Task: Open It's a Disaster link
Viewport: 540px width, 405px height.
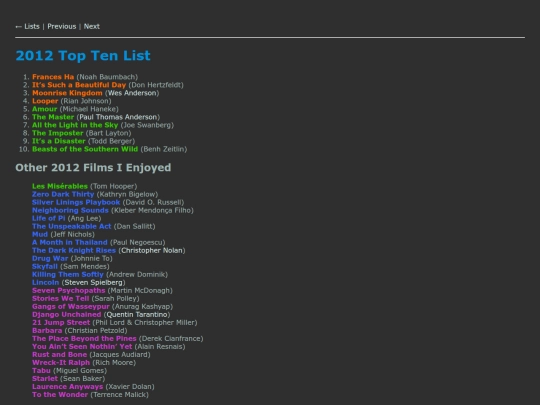Action: click(59, 141)
